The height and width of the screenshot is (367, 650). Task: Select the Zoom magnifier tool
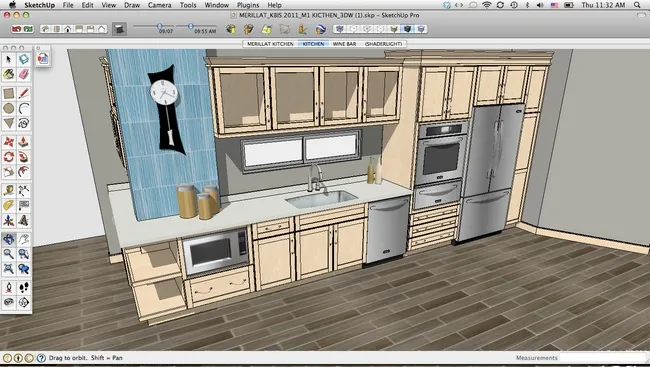pos(9,254)
